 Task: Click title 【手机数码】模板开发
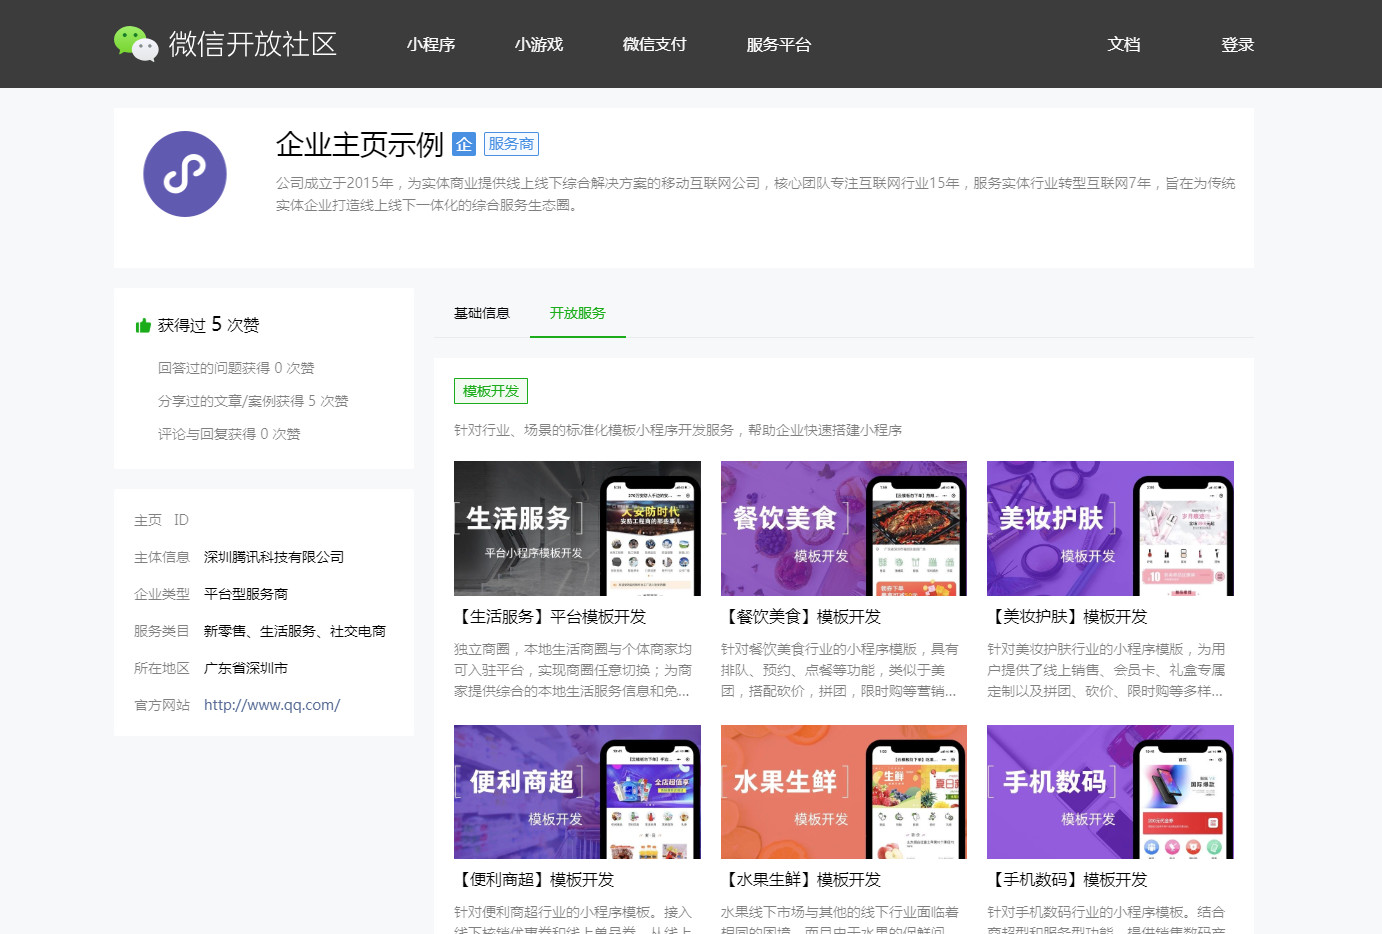pos(1067,880)
